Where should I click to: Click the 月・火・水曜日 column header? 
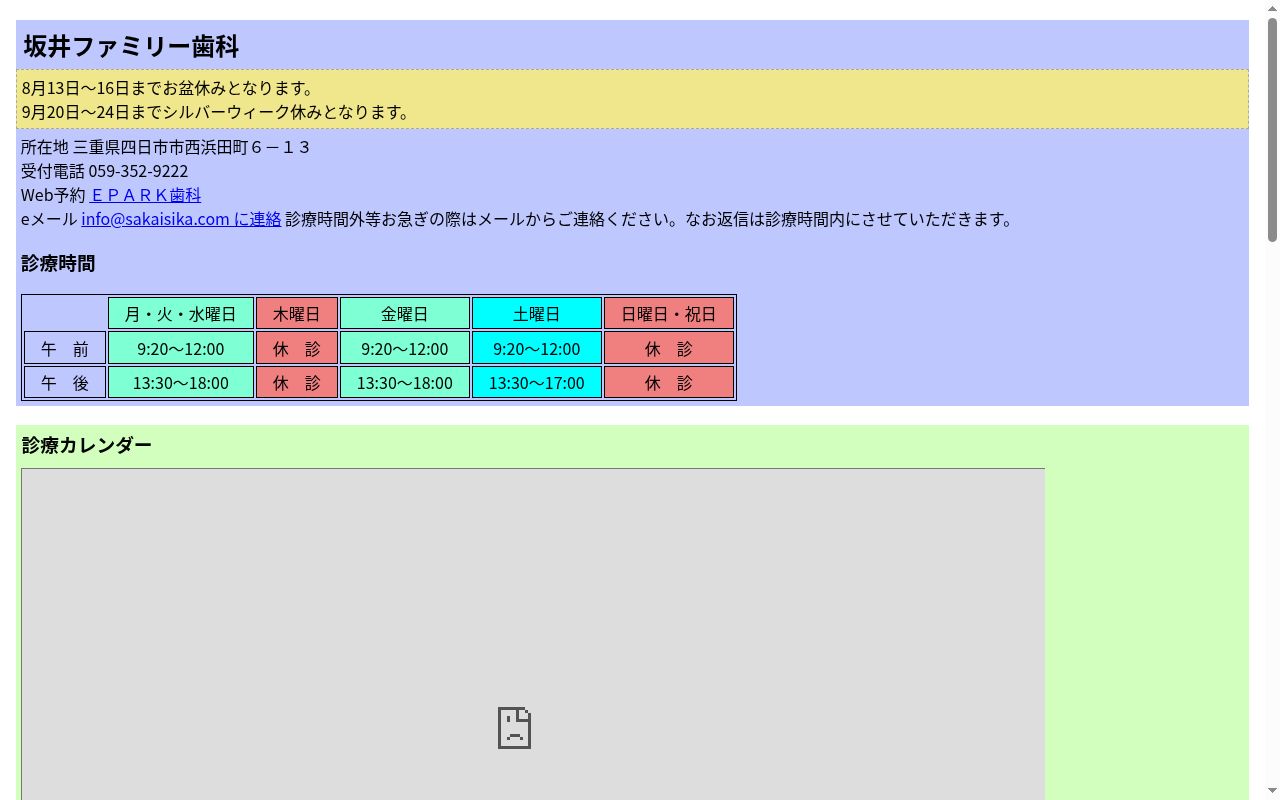coord(181,313)
